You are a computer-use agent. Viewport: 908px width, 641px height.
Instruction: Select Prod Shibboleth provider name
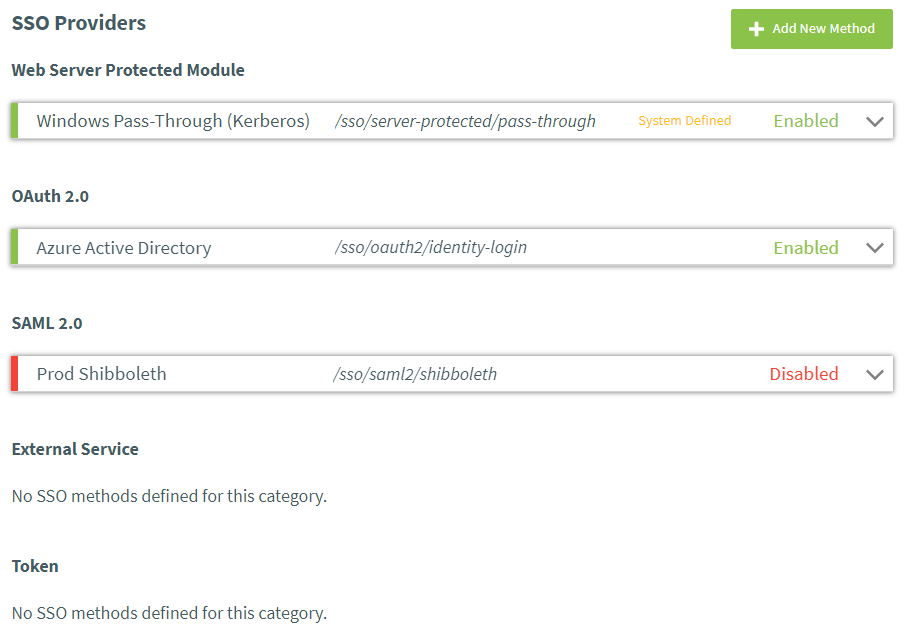coord(101,374)
